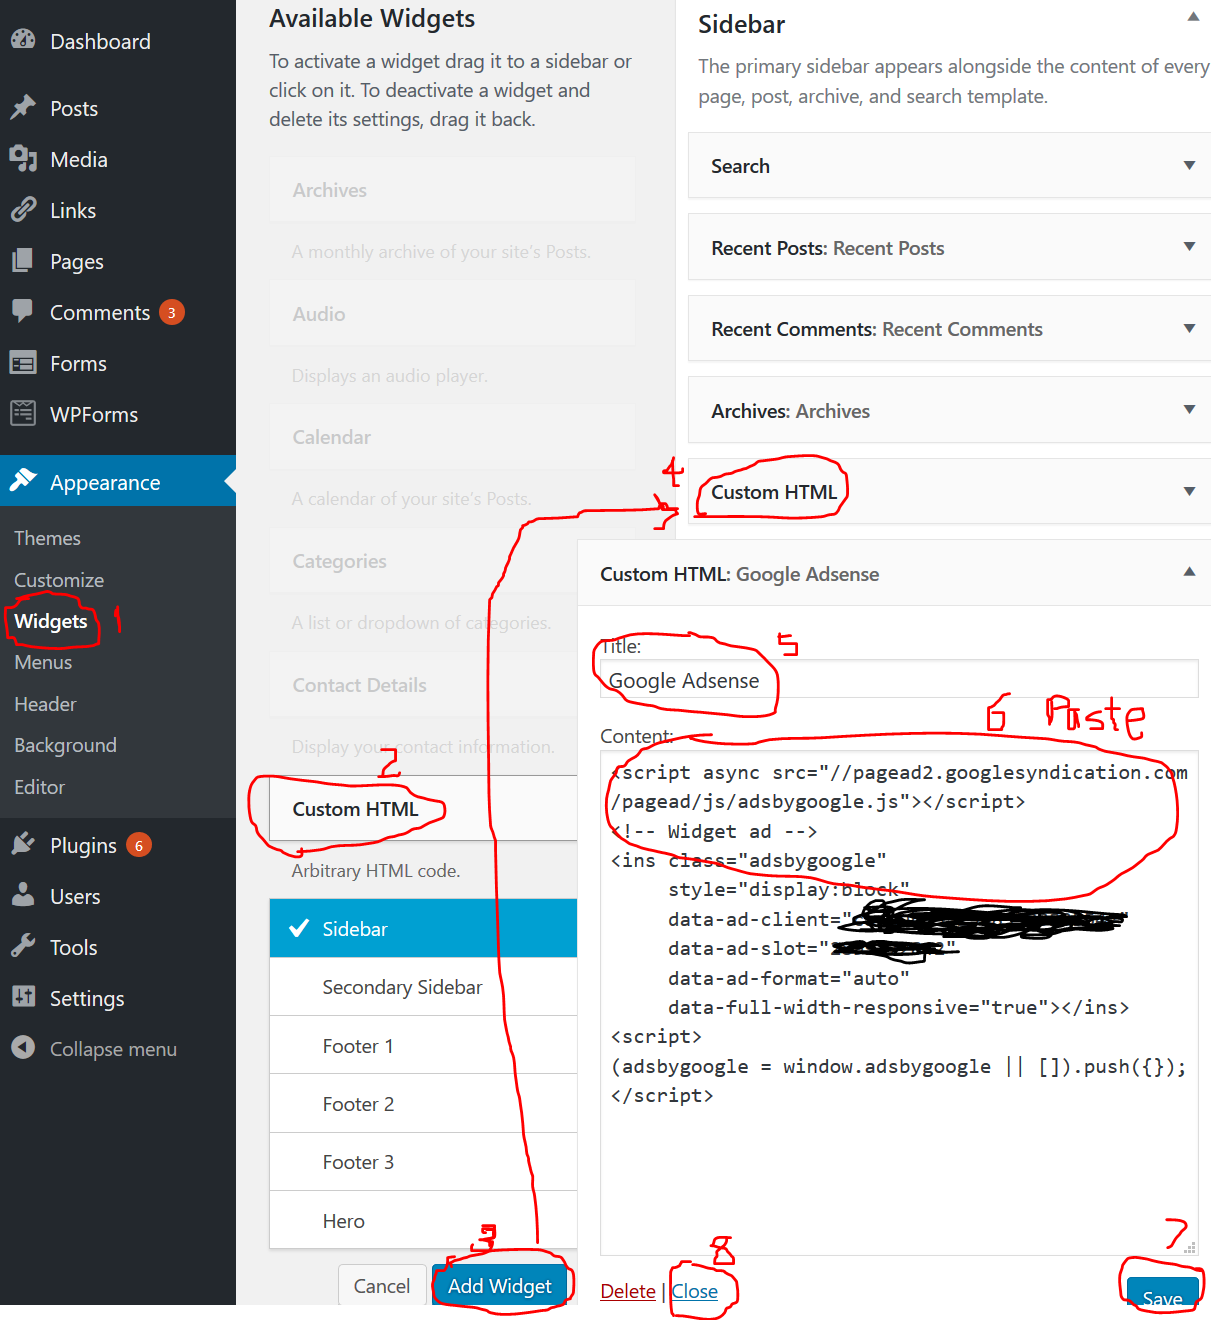Click the Cancel button

click(381, 1286)
